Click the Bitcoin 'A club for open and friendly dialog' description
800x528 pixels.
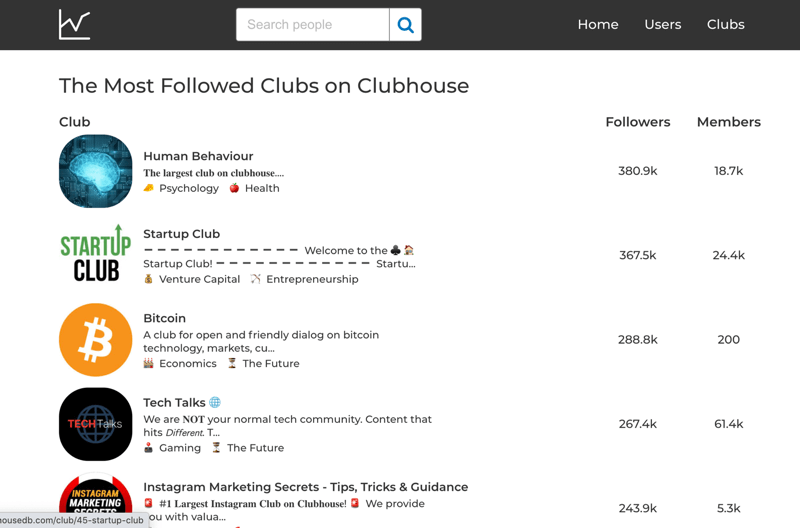(261, 341)
